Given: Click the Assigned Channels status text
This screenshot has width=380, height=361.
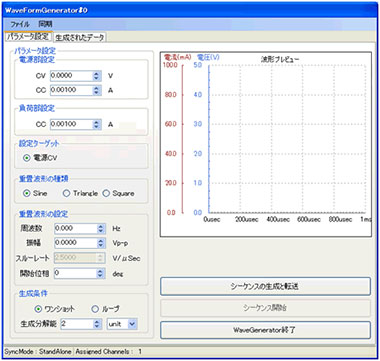Looking at the screenshot, I should (x=108, y=351).
